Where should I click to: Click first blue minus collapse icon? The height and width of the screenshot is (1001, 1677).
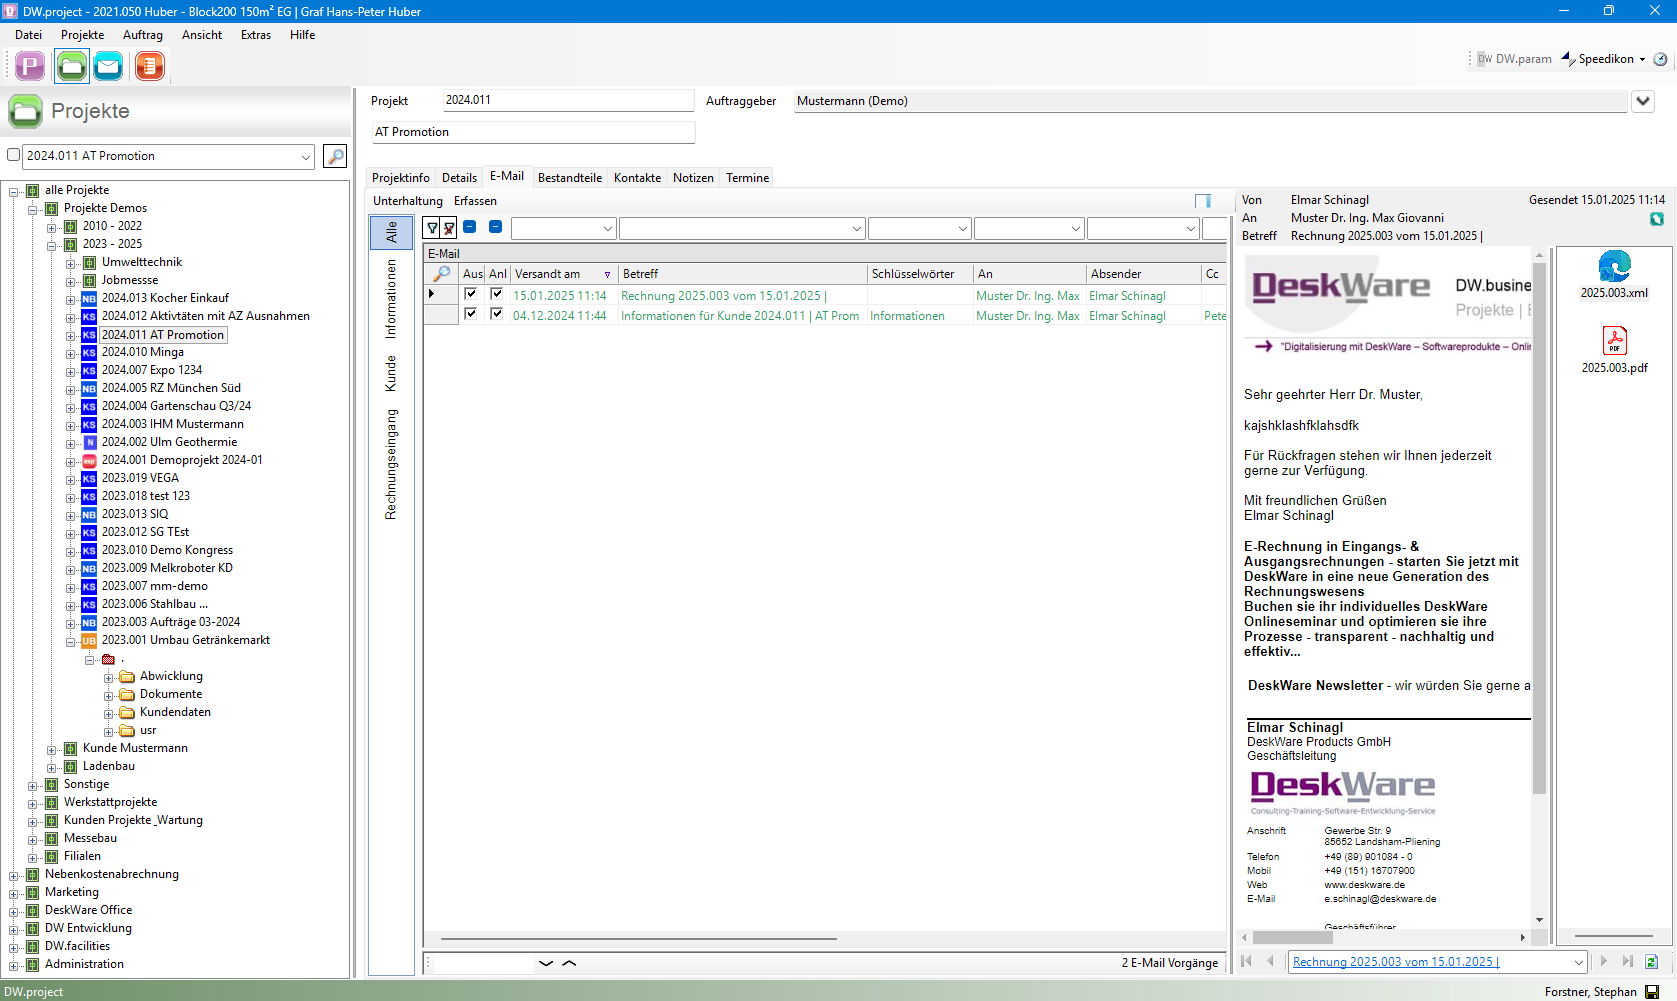[x=470, y=227]
